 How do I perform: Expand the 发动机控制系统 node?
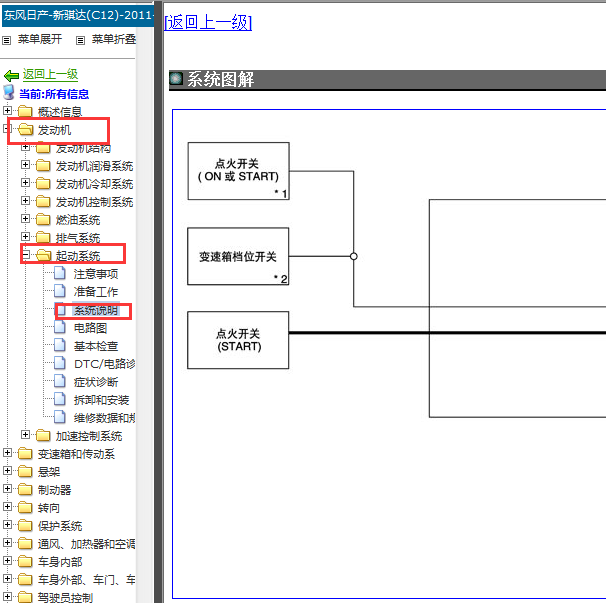coord(25,201)
